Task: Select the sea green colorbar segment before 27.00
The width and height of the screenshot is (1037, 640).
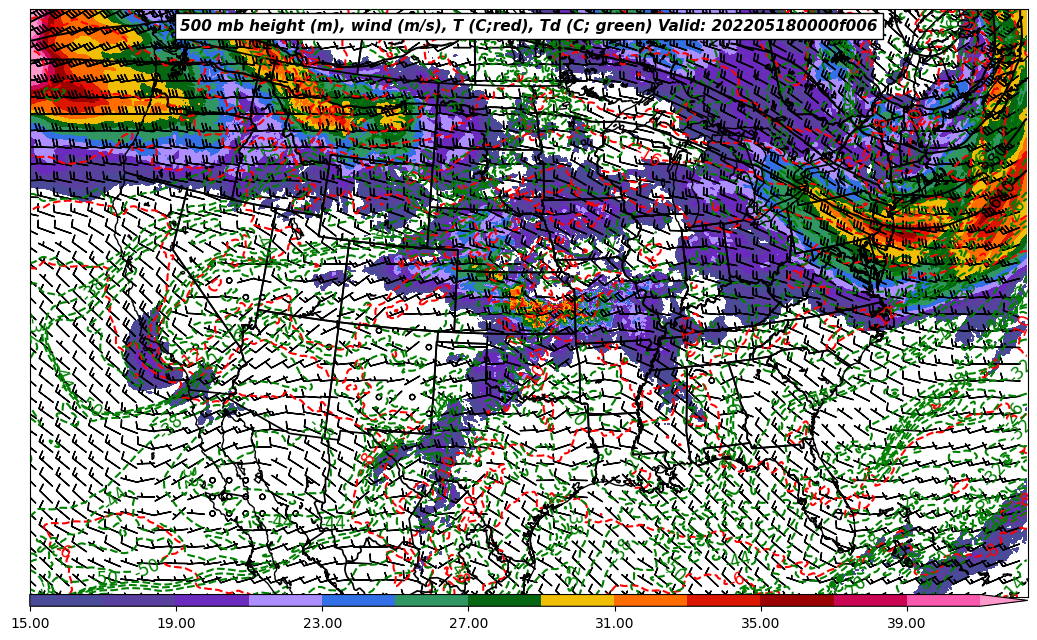Action: tap(431, 601)
